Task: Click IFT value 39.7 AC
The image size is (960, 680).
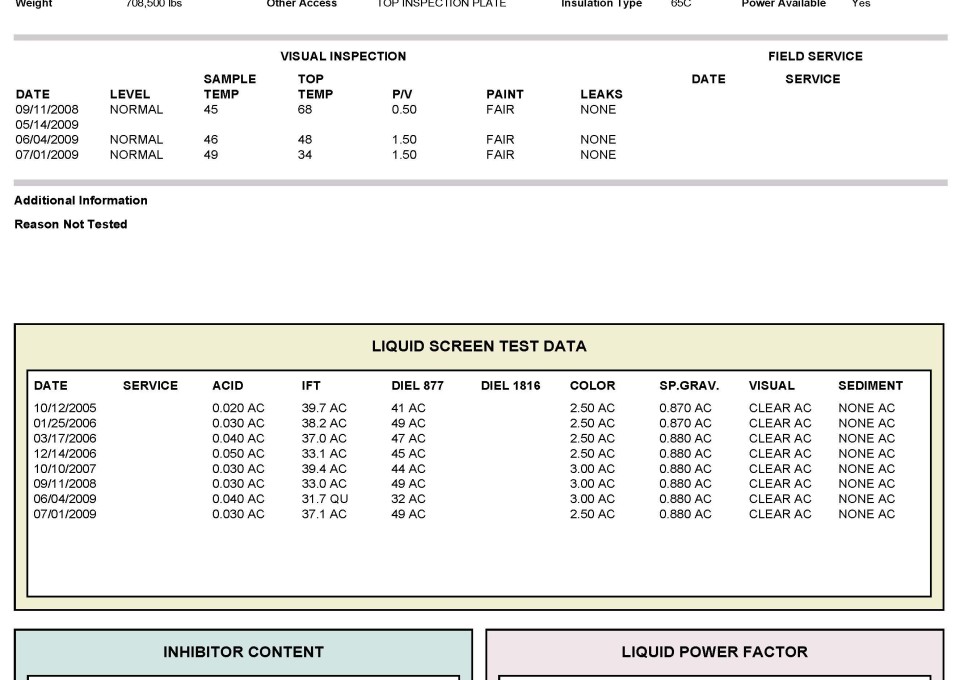Action: pos(324,408)
